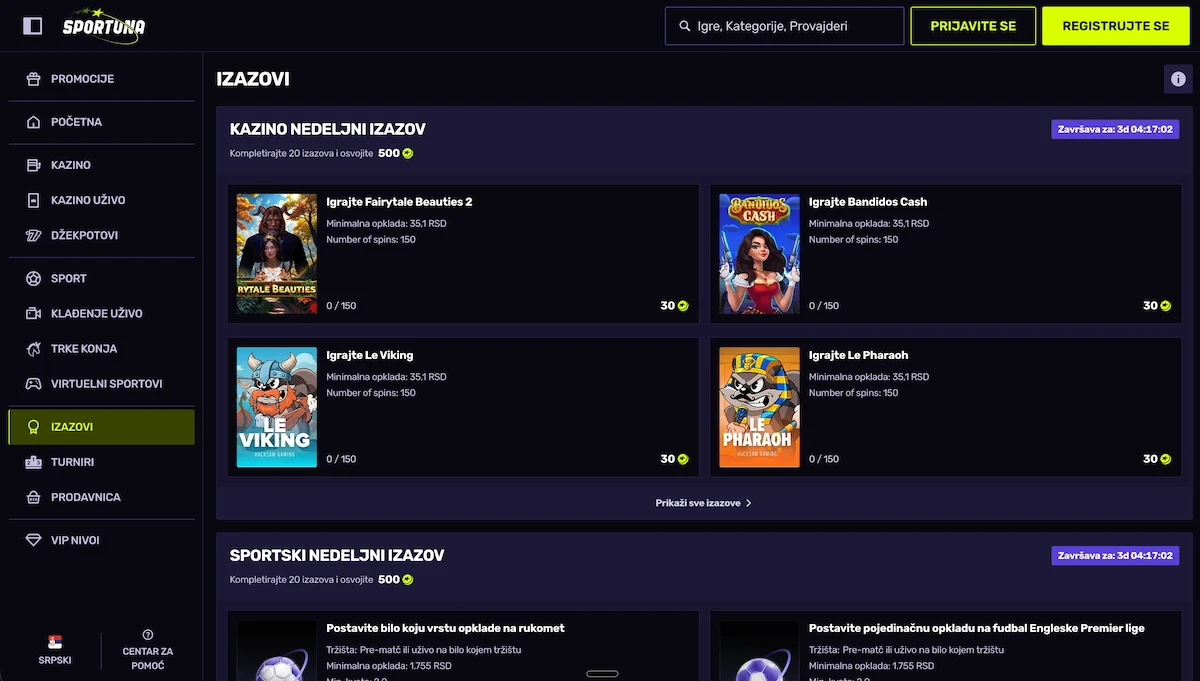Click the Početna home icon
Image resolution: width=1200 pixels, height=681 pixels.
pos(33,122)
